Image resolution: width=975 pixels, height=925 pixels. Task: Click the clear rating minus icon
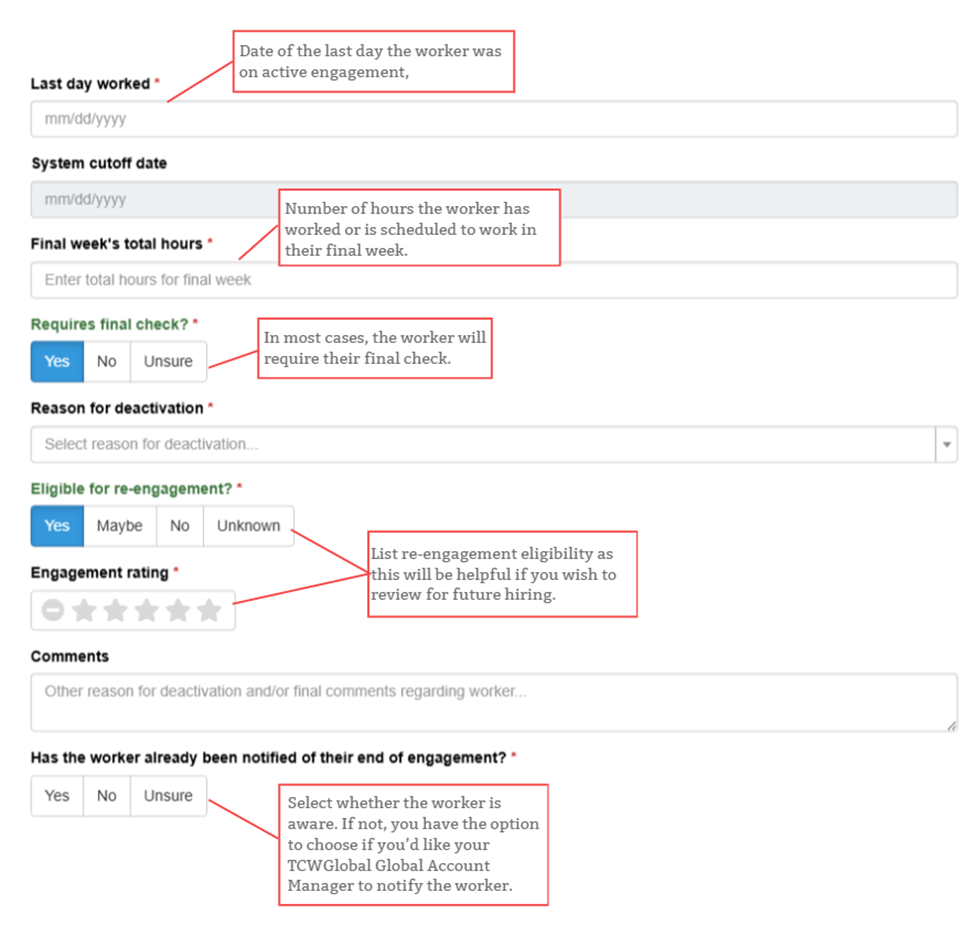coord(53,610)
